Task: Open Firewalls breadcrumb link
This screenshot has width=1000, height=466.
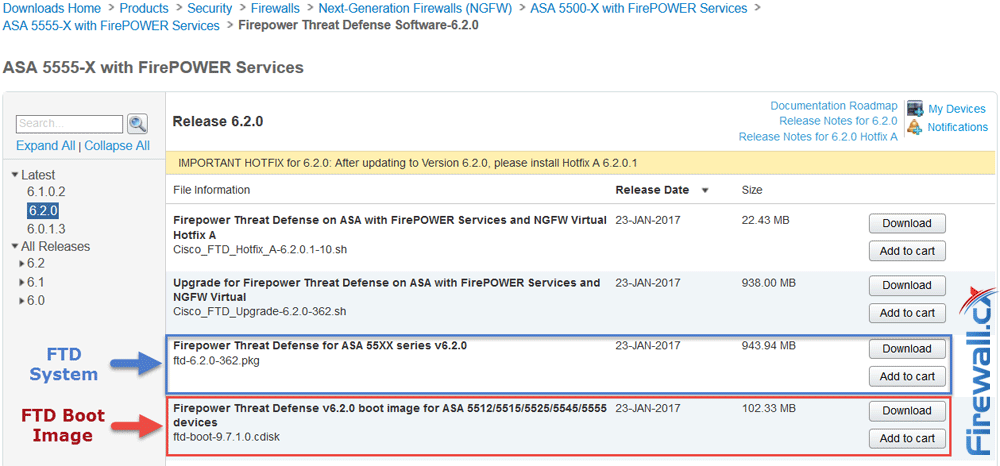Action: click(x=276, y=8)
